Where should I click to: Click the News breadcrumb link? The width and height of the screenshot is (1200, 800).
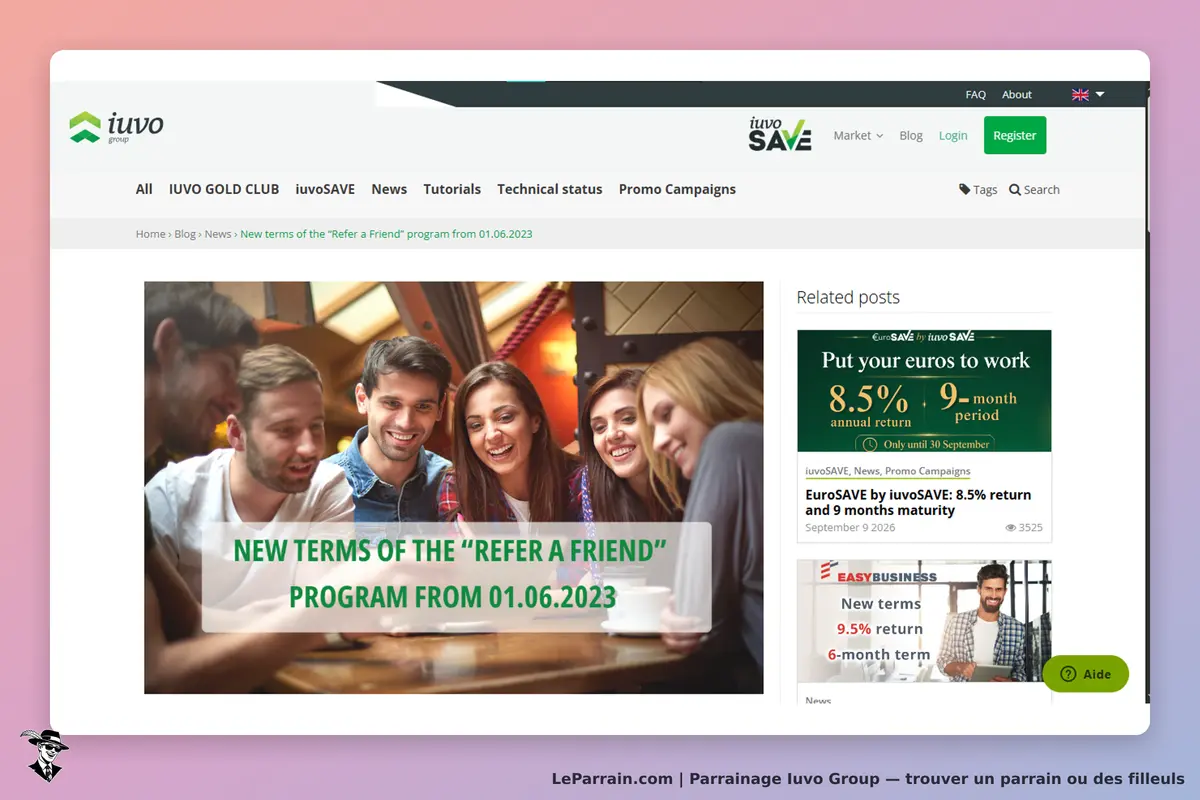(218, 234)
